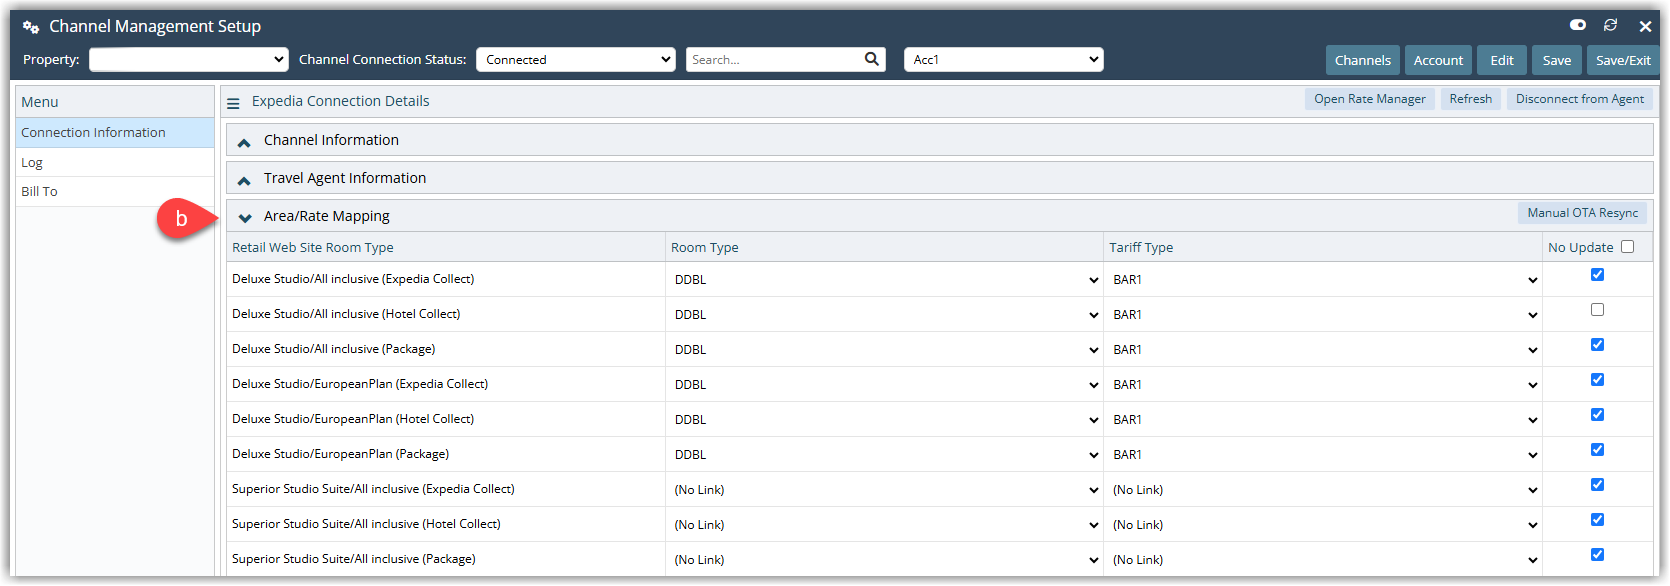Viewport: 1670px width, 586px height.
Task: Click the Save button
Action: 1557,60
